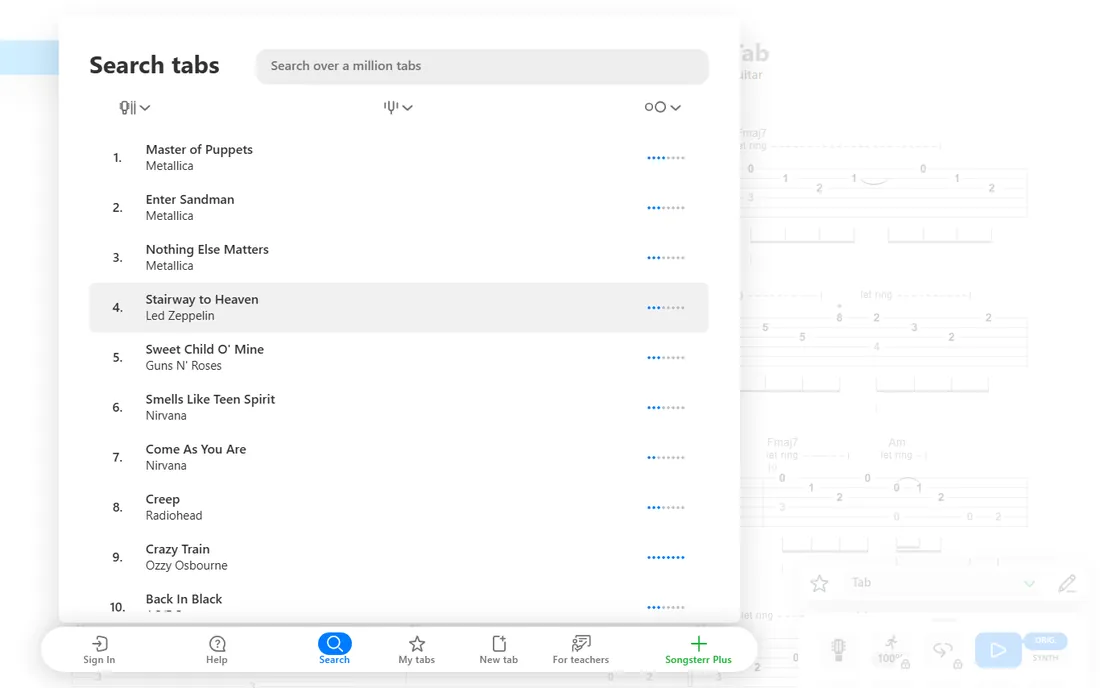The width and height of the screenshot is (1100, 688).
Task: Go to My tabs
Action: 417,649
